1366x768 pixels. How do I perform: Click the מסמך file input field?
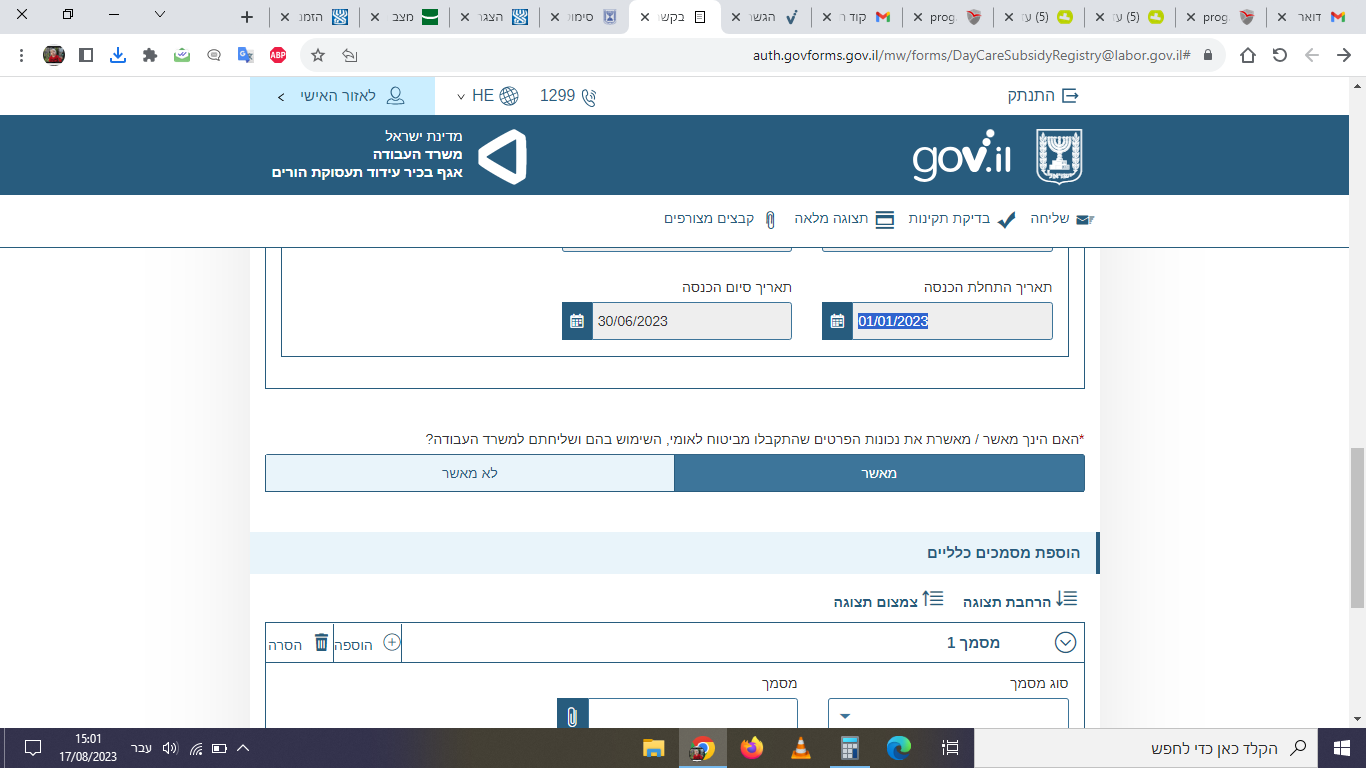point(692,714)
